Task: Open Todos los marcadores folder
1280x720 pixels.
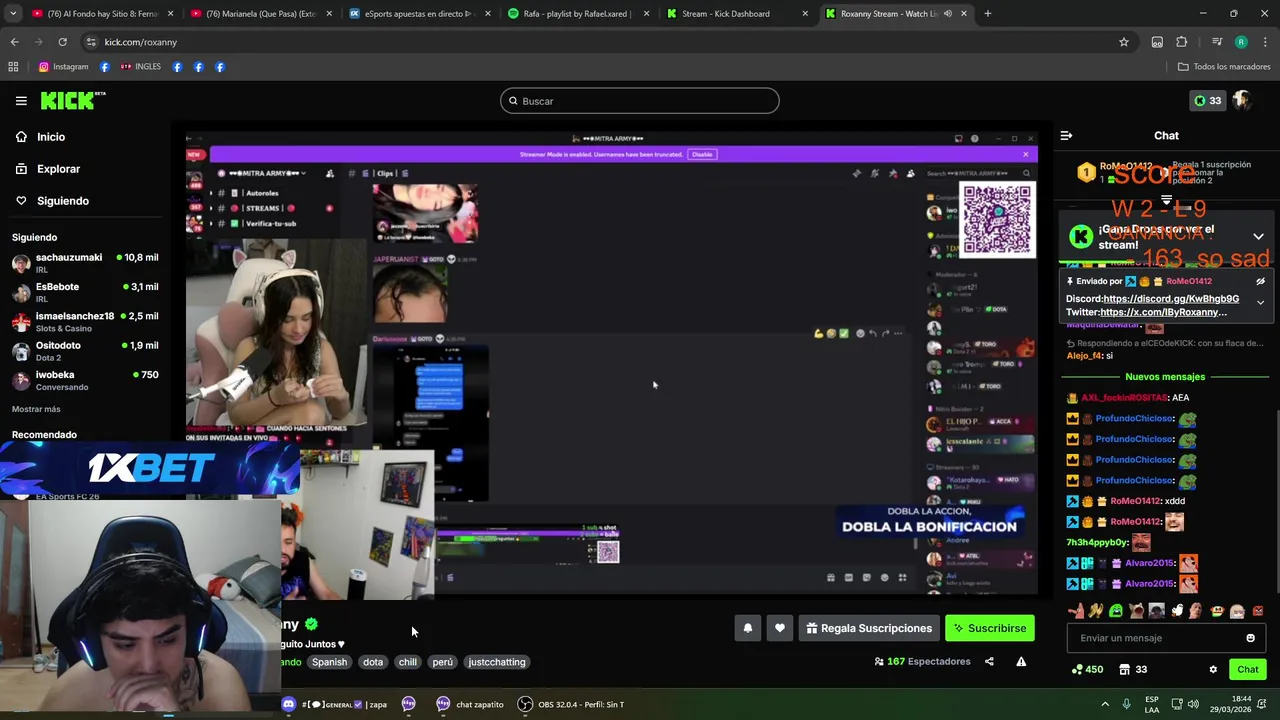Action: [x=1224, y=67]
